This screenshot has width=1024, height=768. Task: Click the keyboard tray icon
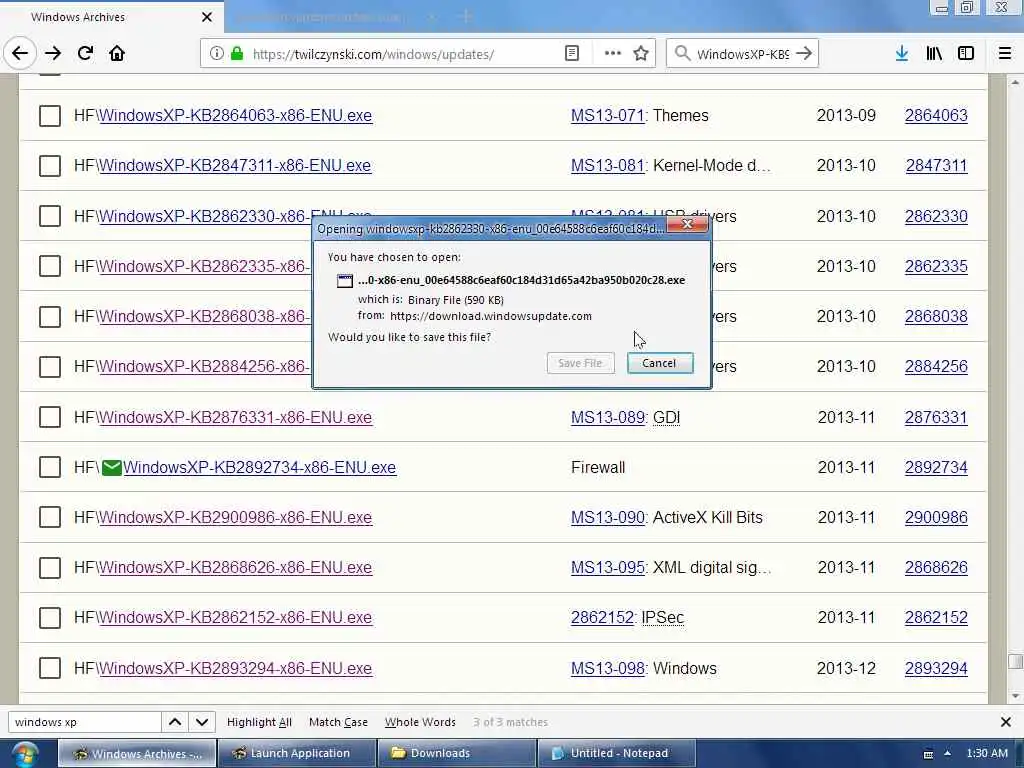pos(928,754)
